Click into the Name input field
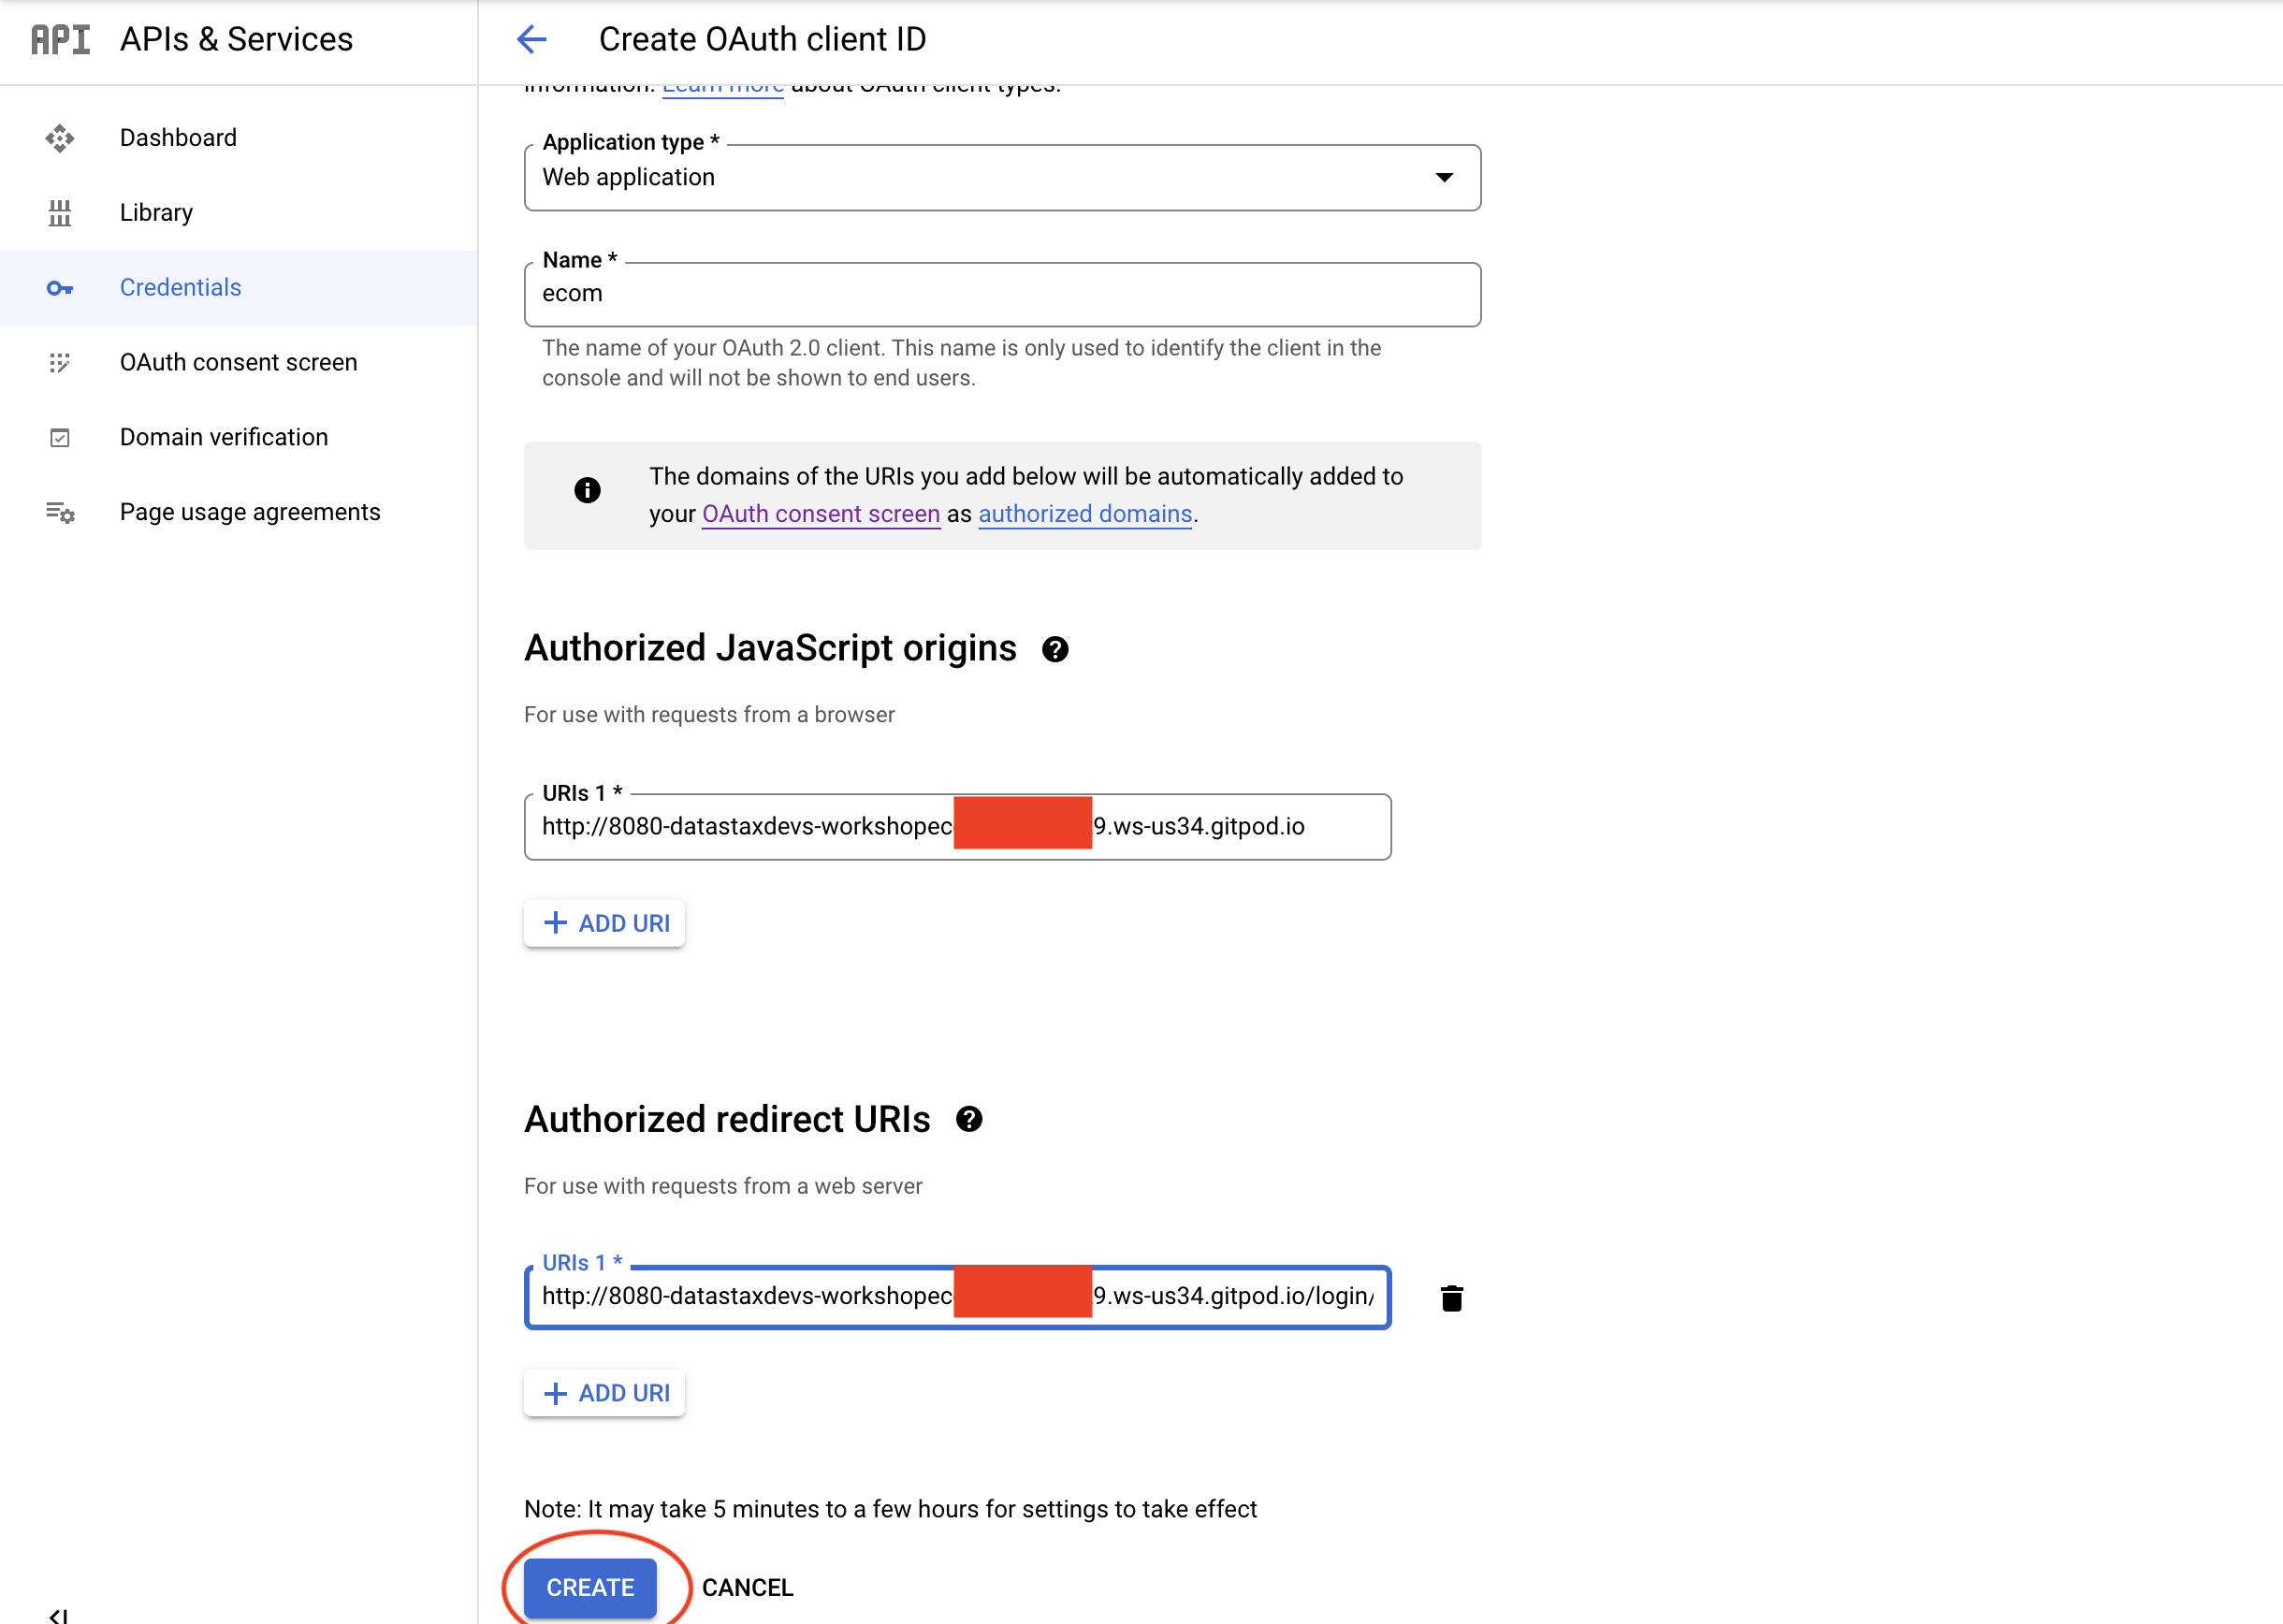The height and width of the screenshot is (1624, 2283). 1001,294
